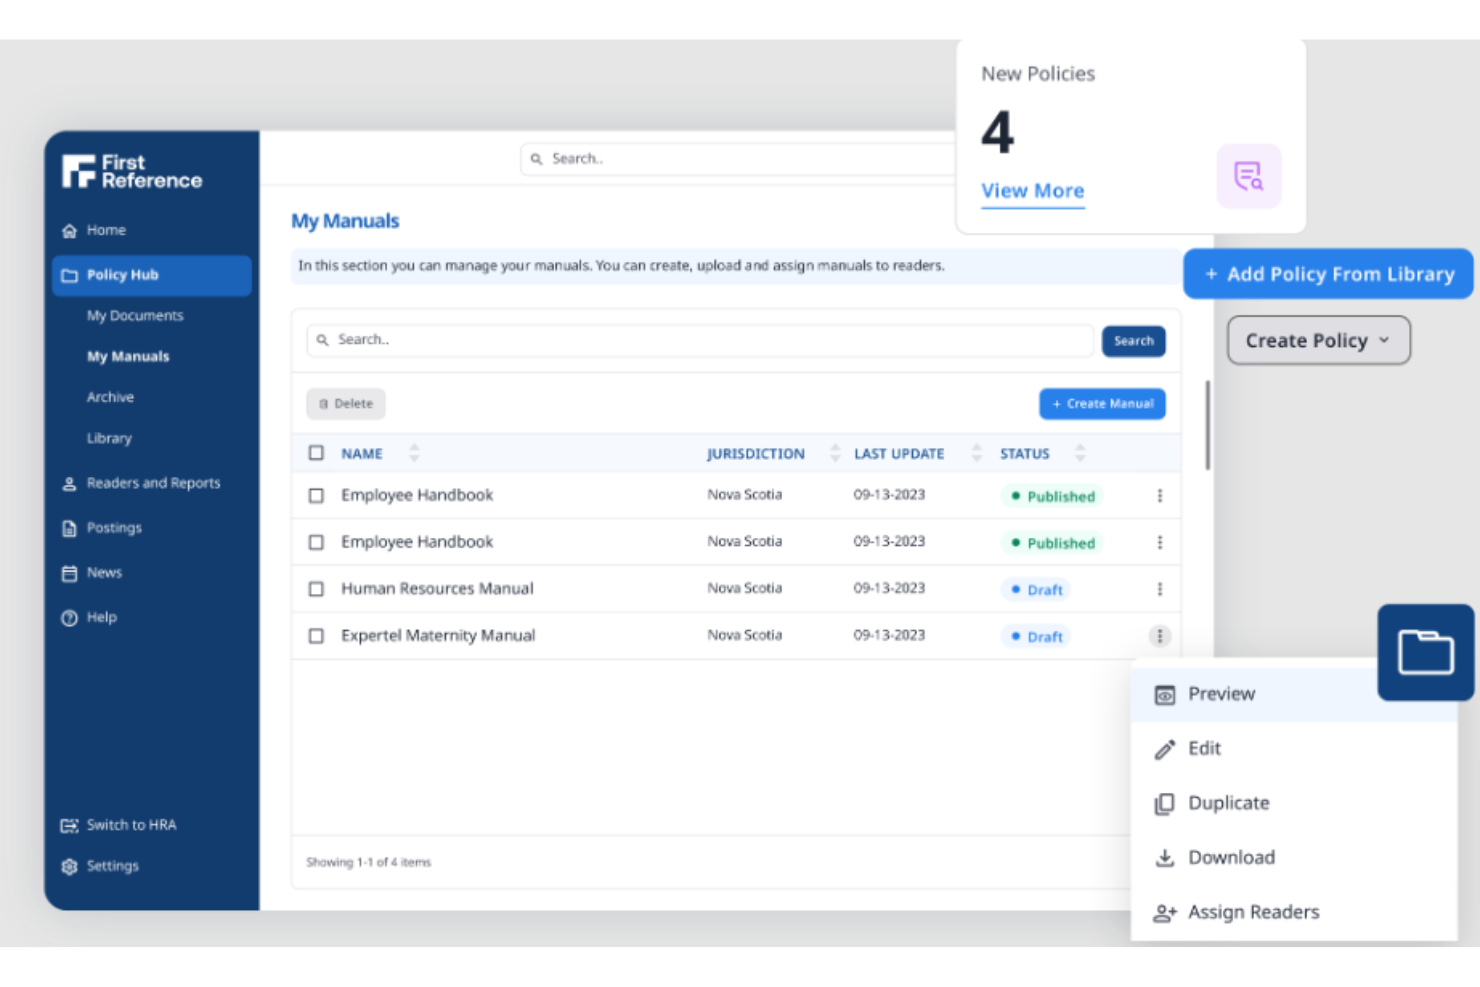
Task: Select the Human Resources Manual checkbox
Action: pos(316,588)
